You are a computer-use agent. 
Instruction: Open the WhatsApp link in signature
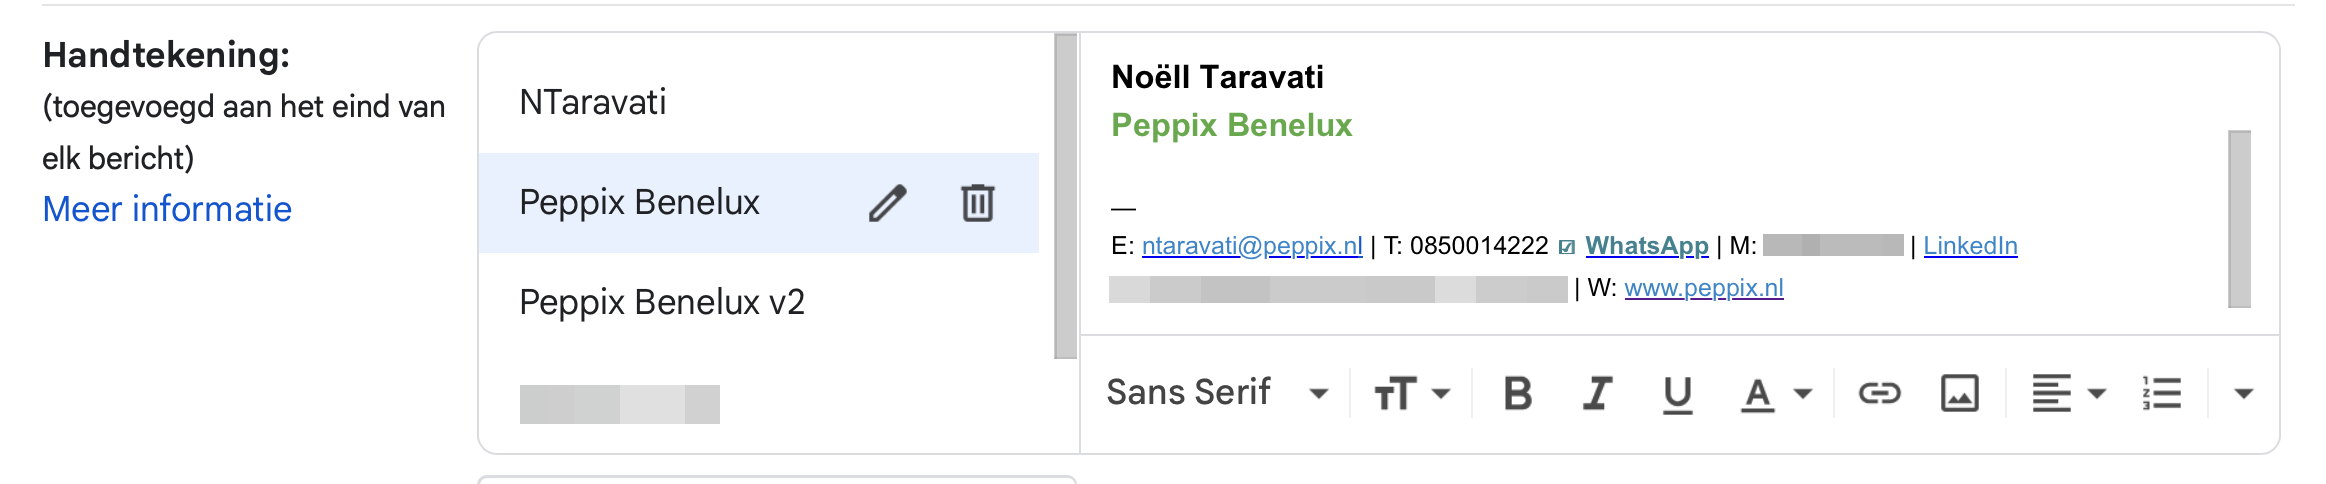(1646, 246)
